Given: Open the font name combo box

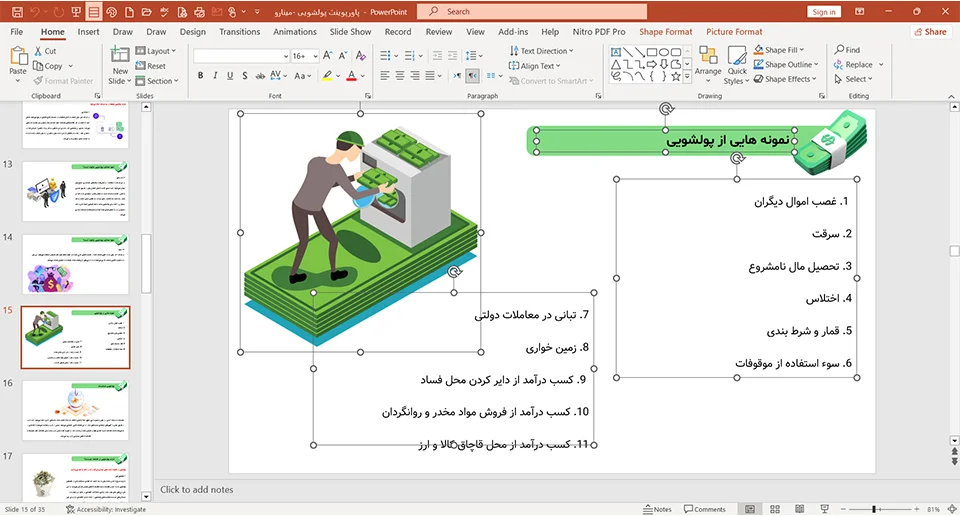Looking at the screenshot, I should point(241,56).
